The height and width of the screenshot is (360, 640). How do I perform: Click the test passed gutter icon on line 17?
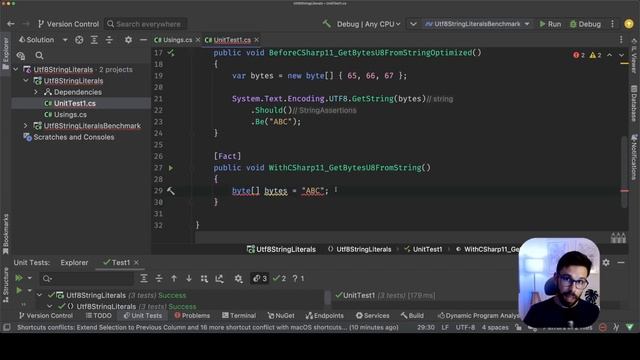171,53
